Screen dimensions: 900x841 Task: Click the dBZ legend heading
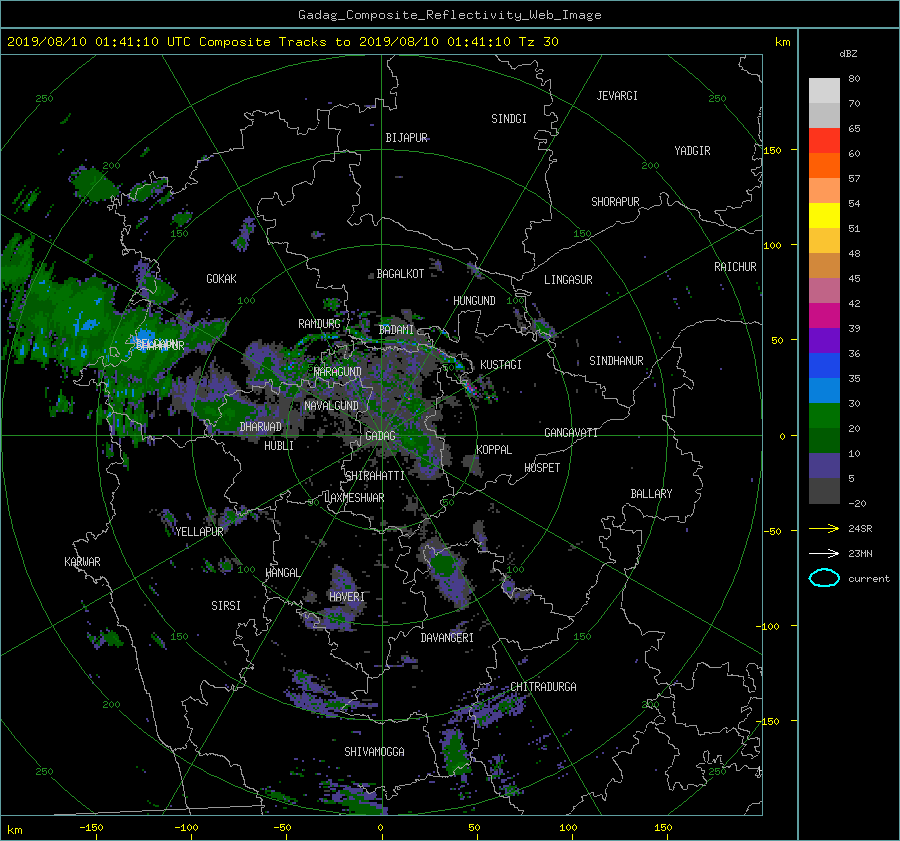coord(848,54)
